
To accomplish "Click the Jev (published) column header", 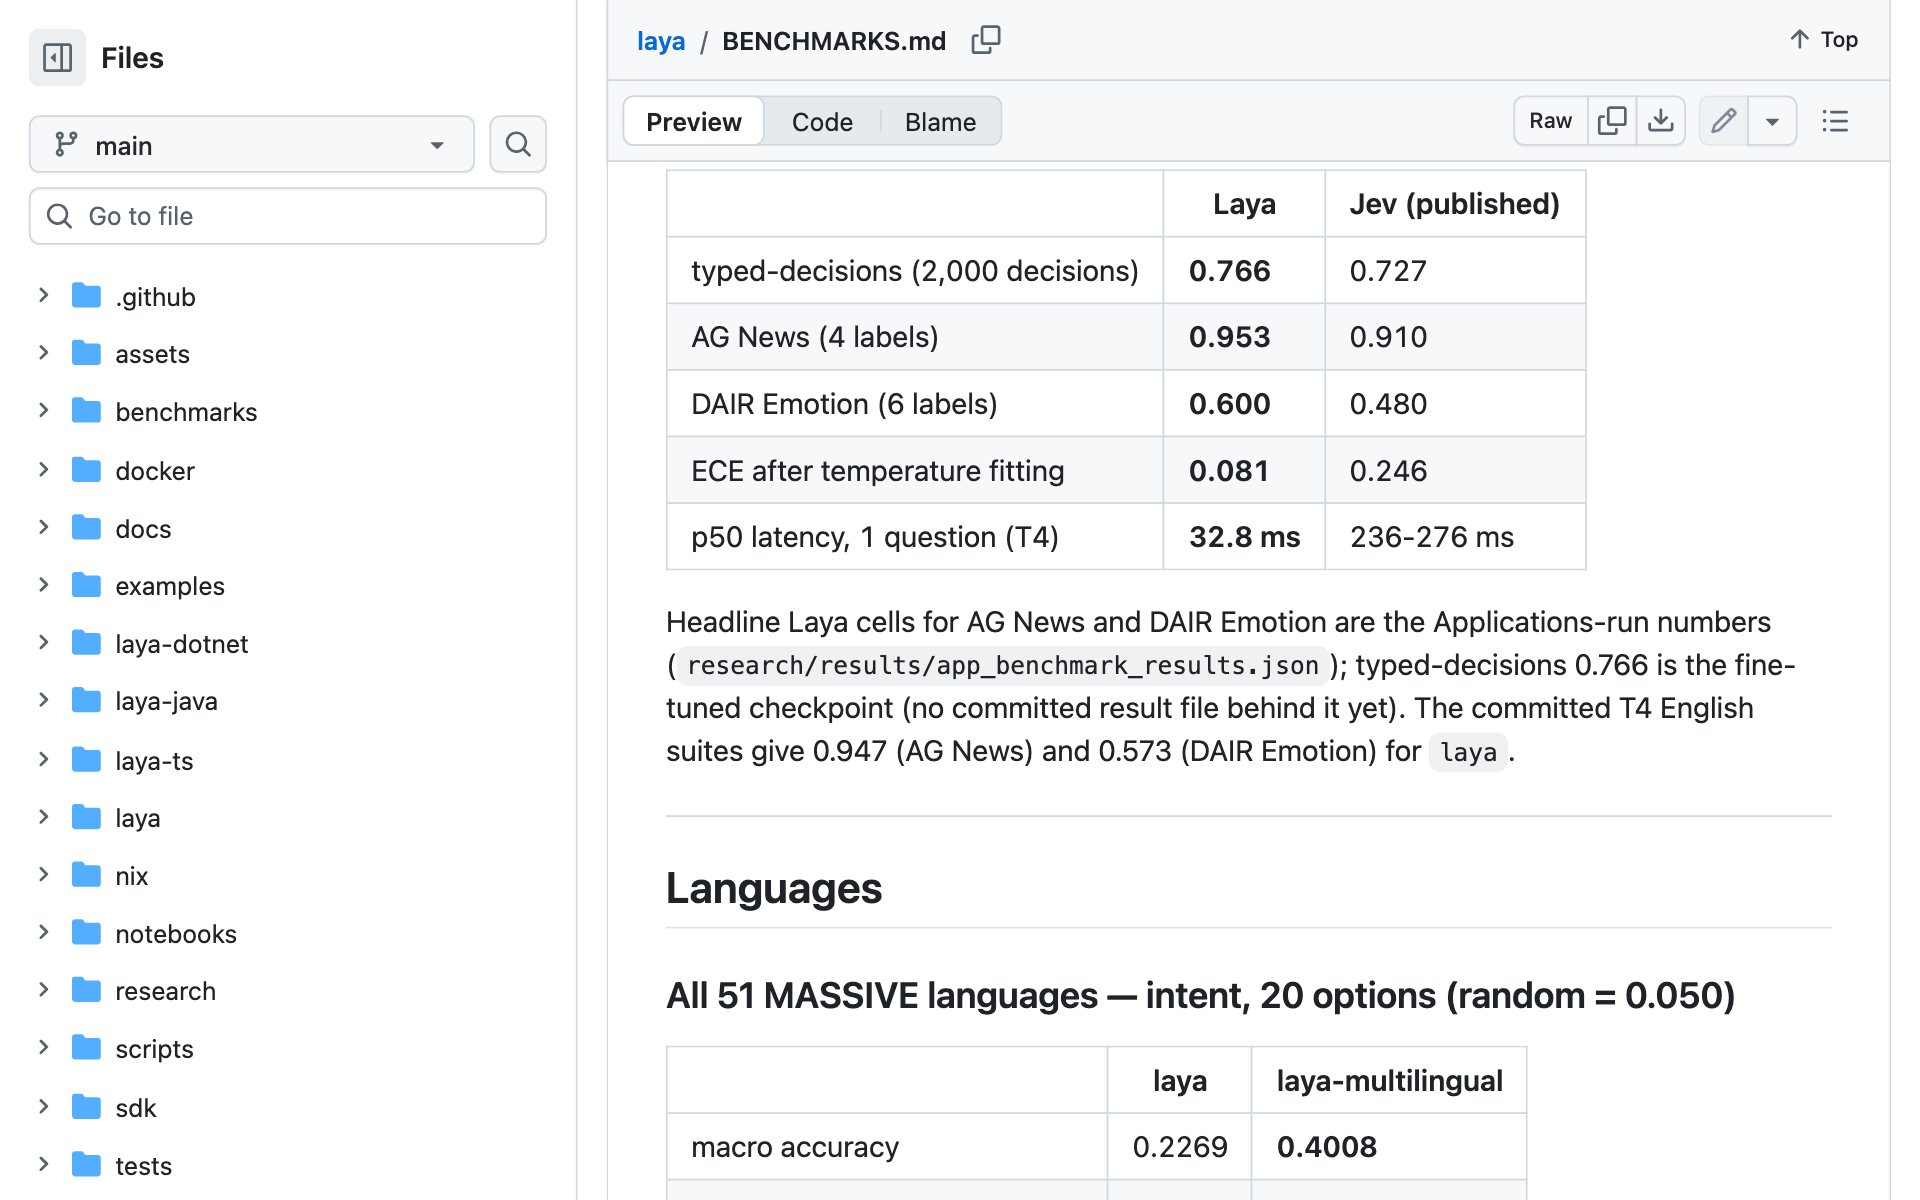I will (1455, 204).
